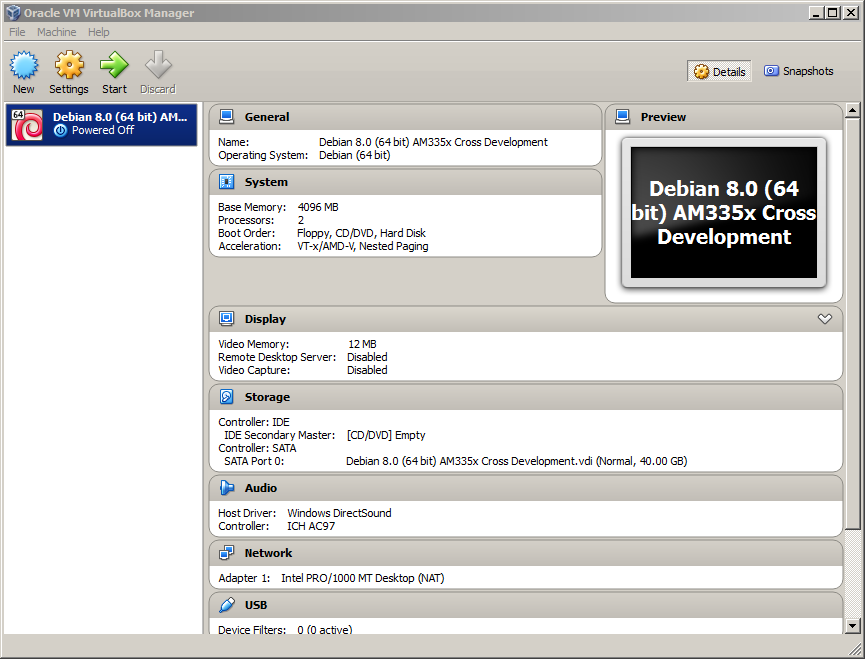
Task: Click the Storage section heading
Action: pos(267,397)
